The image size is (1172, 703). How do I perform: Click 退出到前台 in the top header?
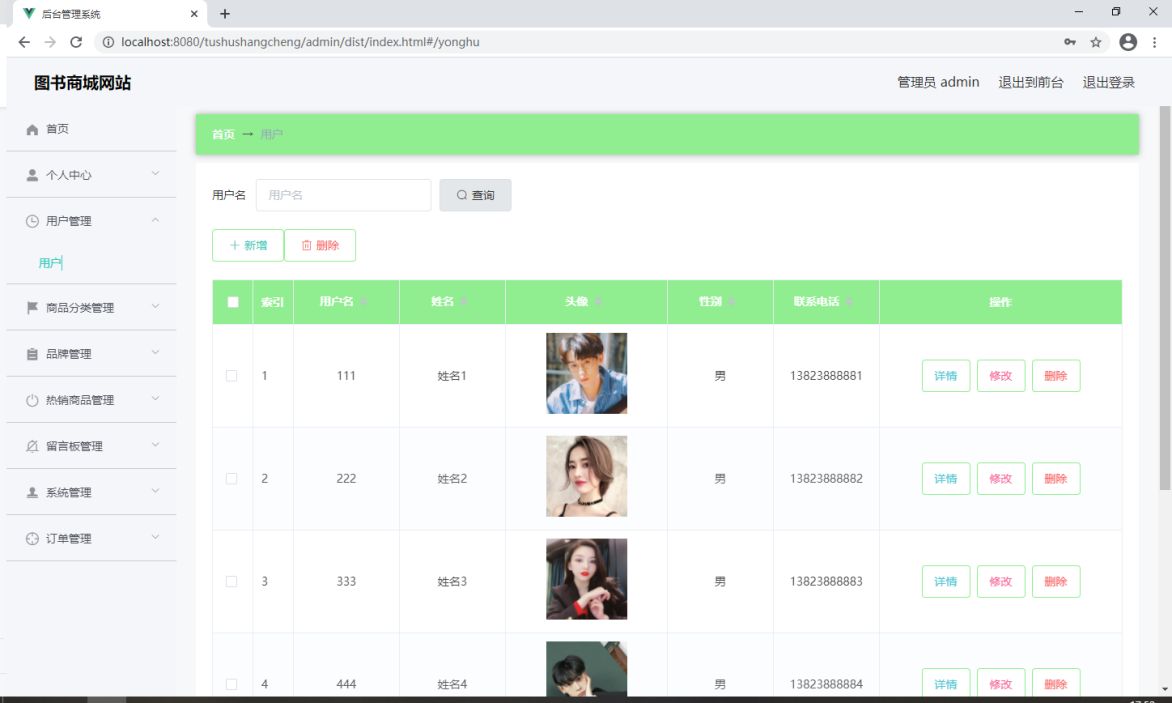tap(1031, 82)
